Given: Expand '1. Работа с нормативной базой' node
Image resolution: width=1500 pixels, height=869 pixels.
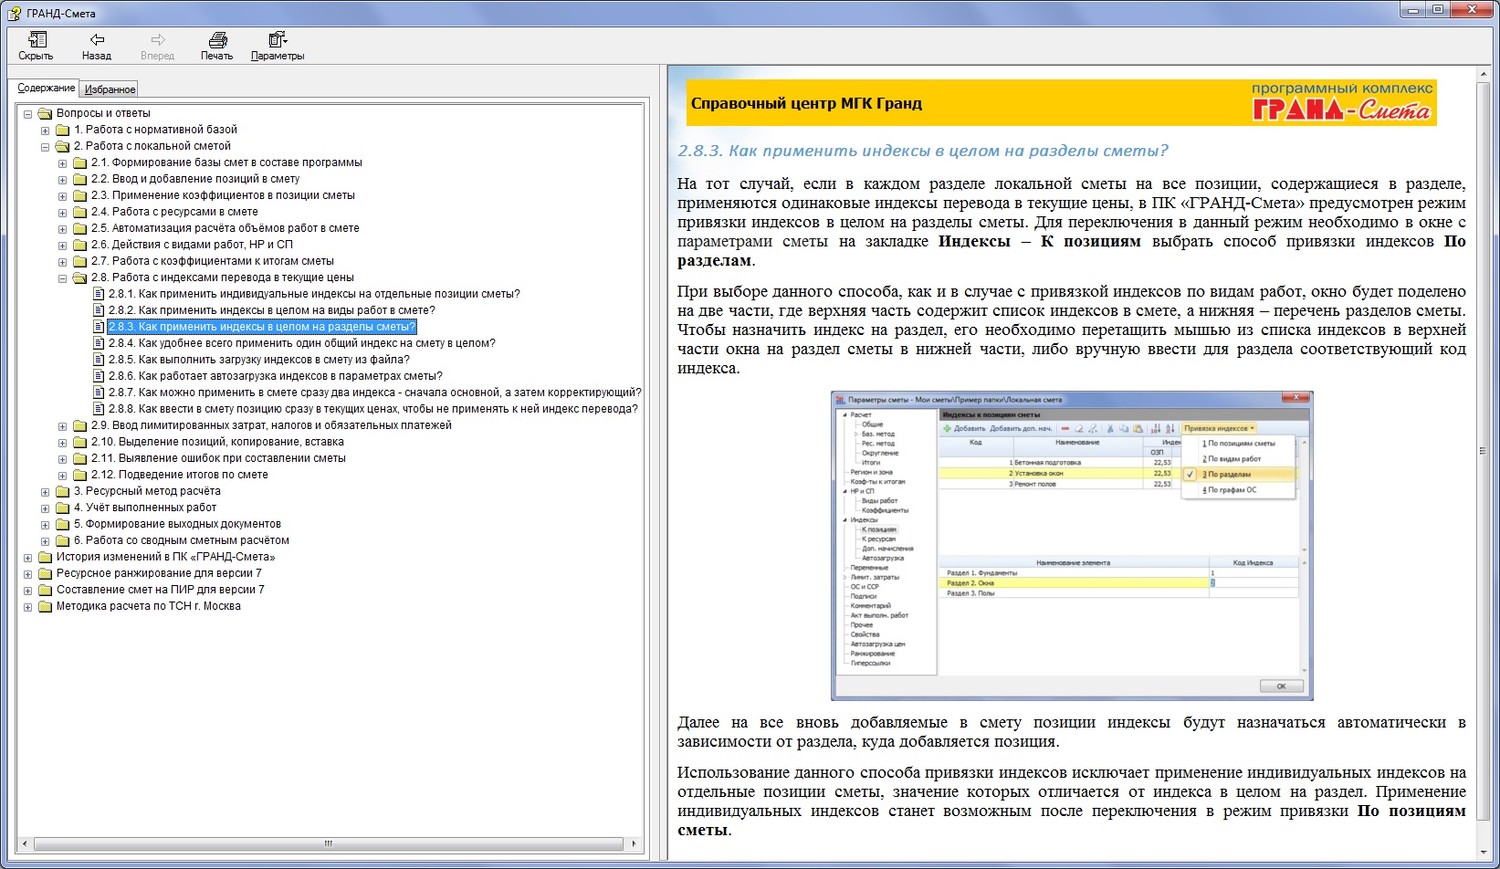Looking at the screenshot, I should pos(45,130).
